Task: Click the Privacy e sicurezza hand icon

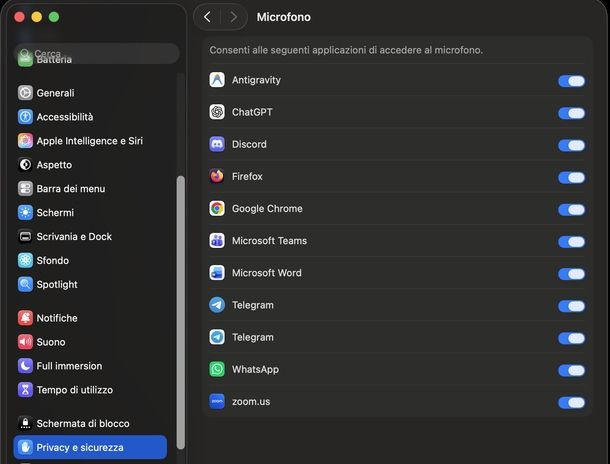Action: [x=25, y=447]
